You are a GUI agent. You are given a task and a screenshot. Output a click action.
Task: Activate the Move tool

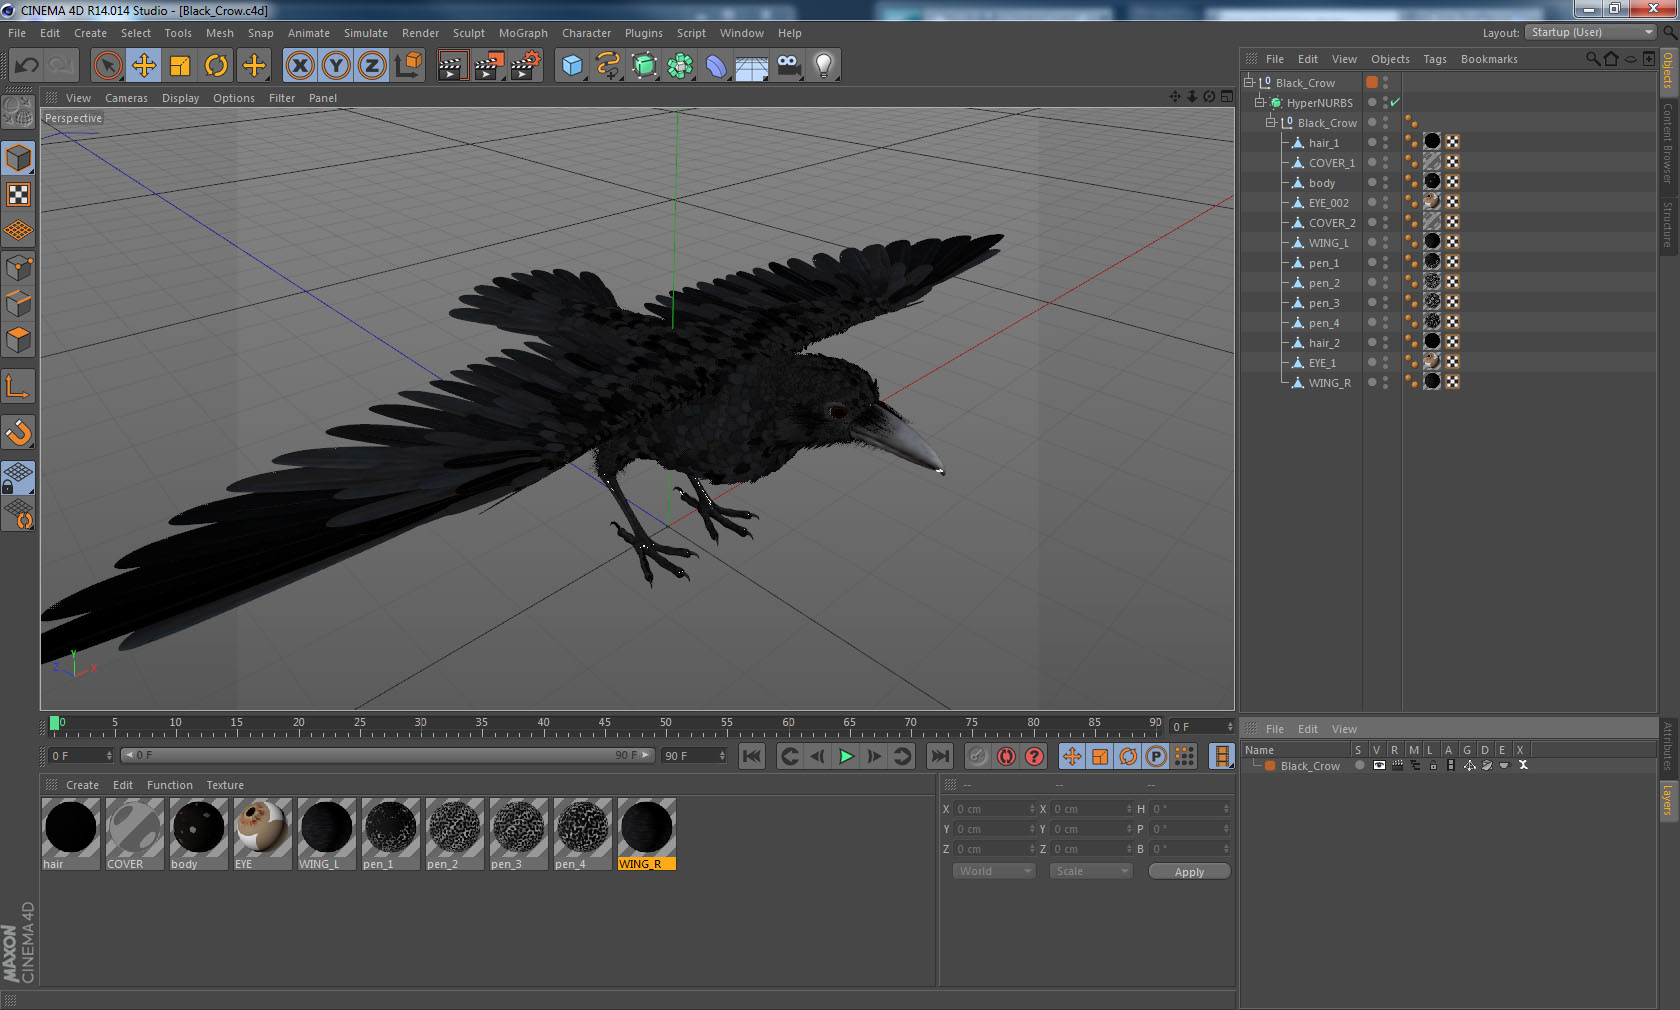pos(144,66)
